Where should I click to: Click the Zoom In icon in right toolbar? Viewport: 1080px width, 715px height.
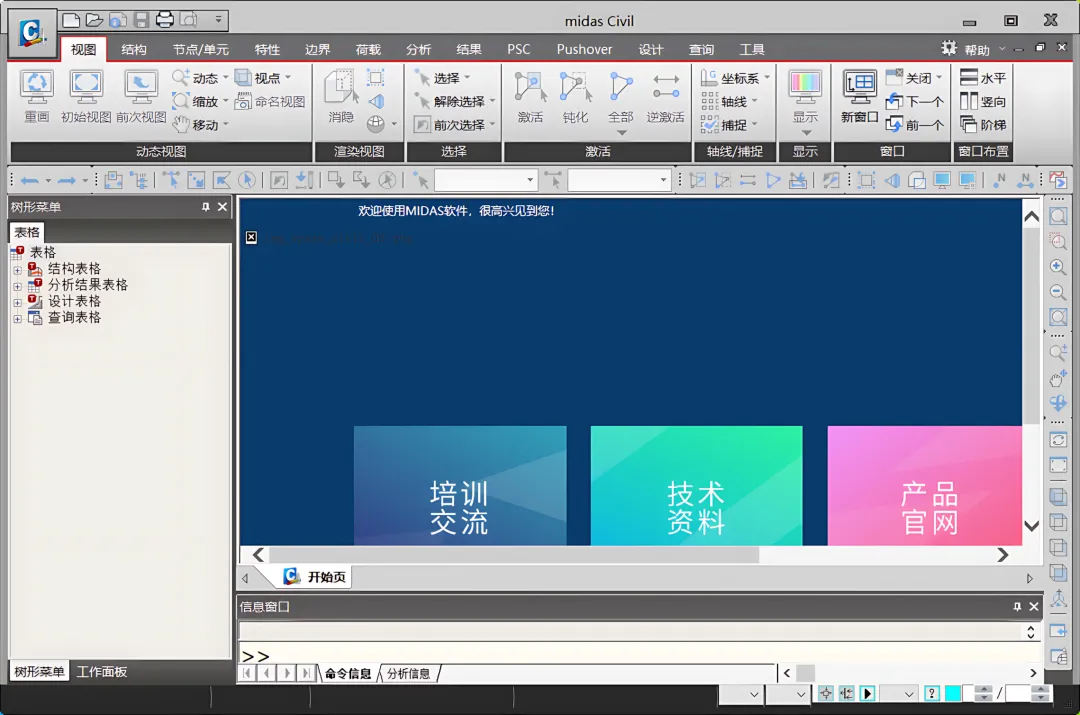point(1058,267)
